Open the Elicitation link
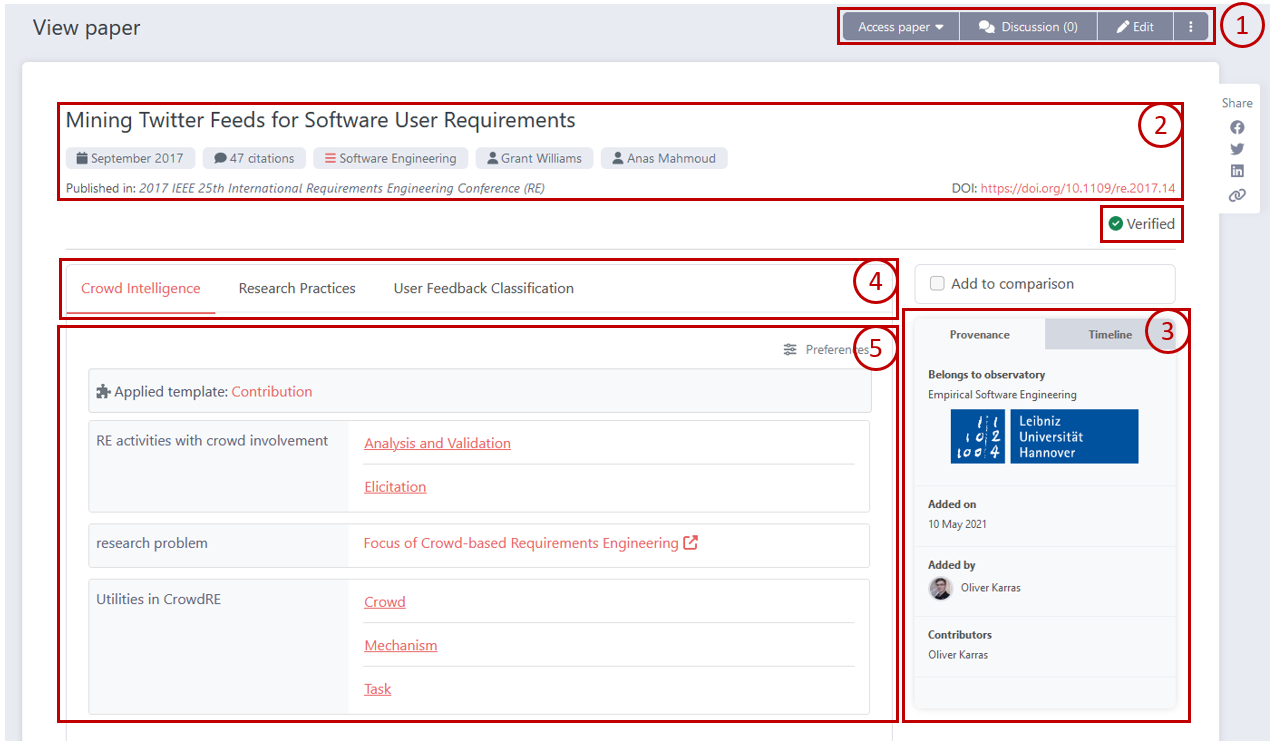 (395, 487)
